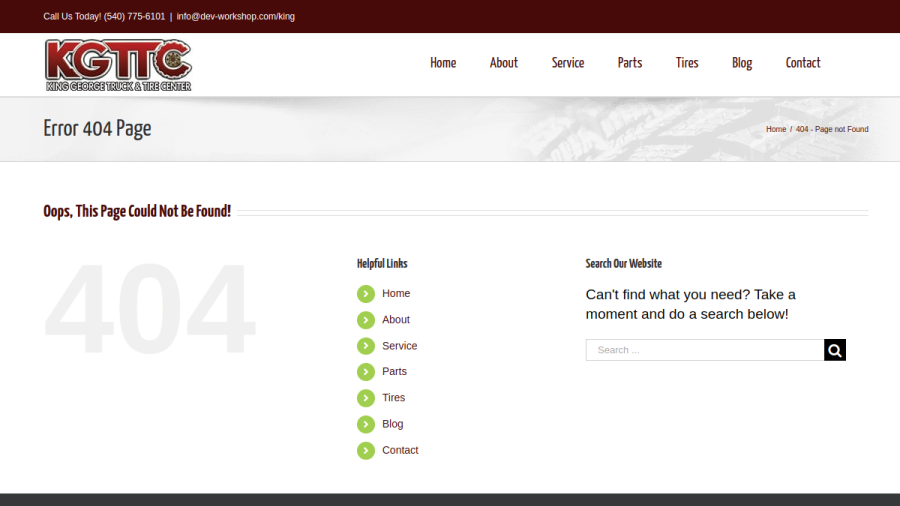Image resolution: width=900 pixels, height=506 pixels.
Task: Follow the Blog link under Helpful Links
Action: click(x=393, y=424)
